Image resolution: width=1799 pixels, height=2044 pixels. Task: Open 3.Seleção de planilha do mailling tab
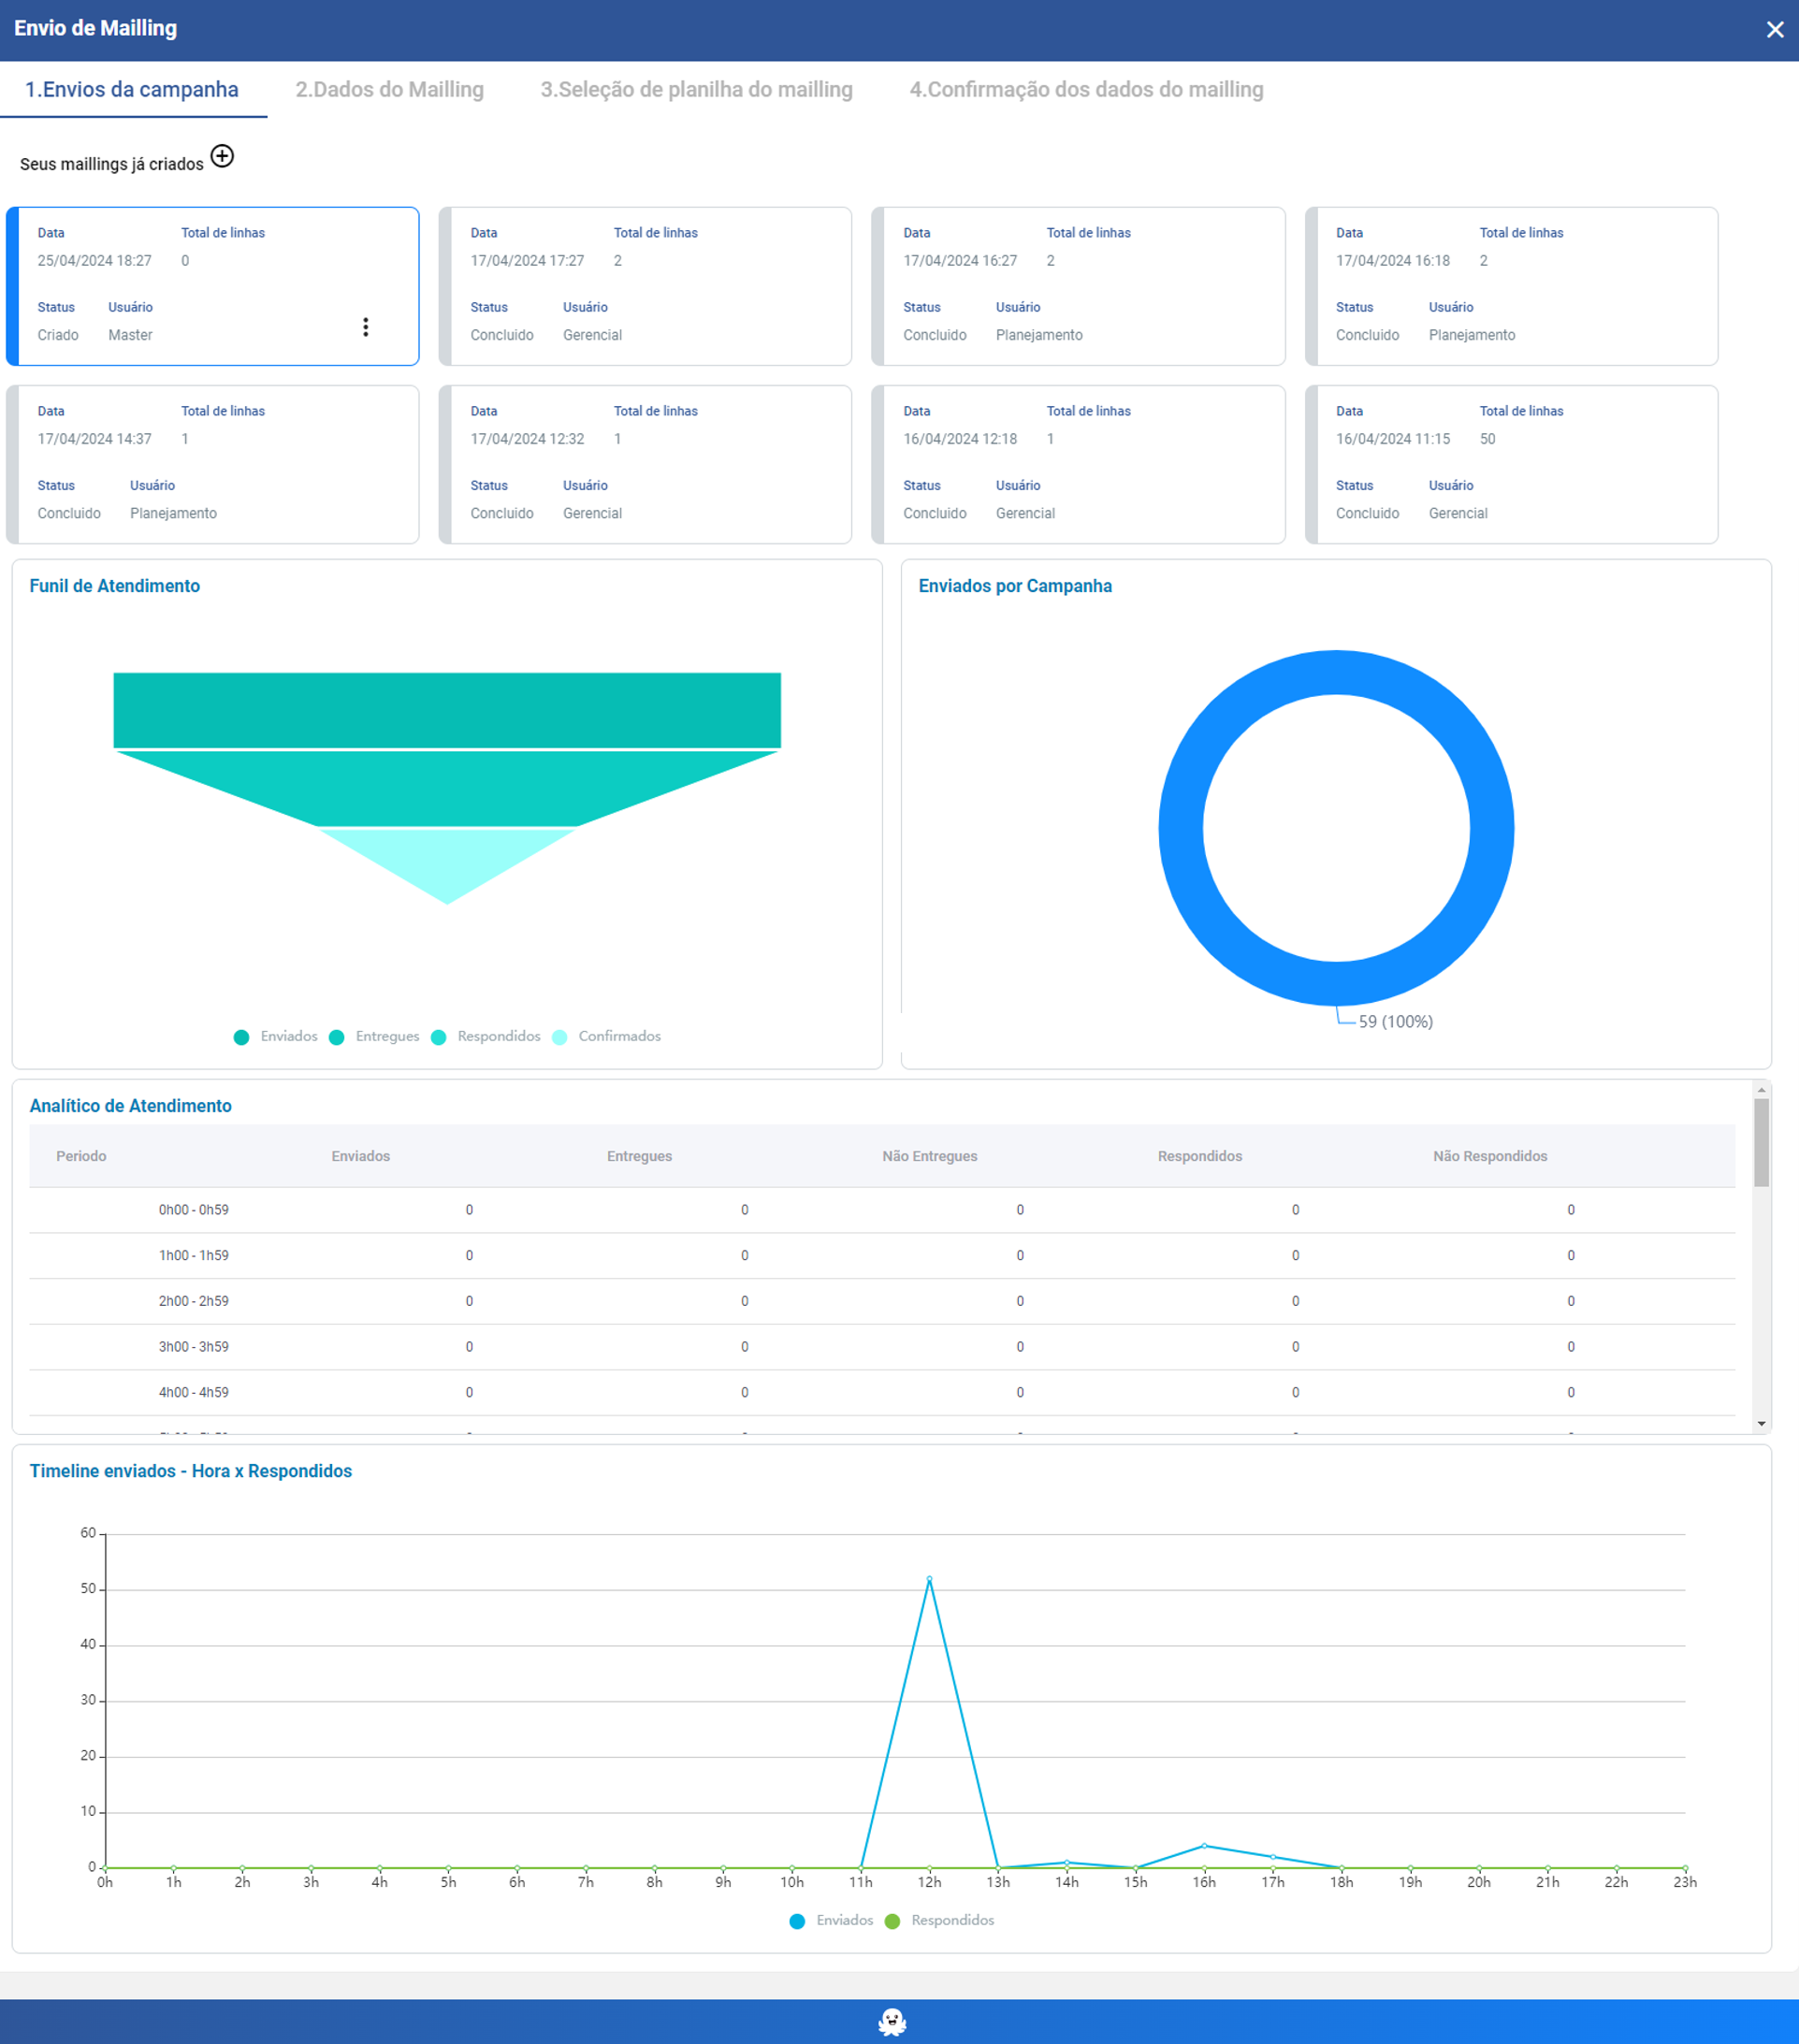click(x=696, y=90)
